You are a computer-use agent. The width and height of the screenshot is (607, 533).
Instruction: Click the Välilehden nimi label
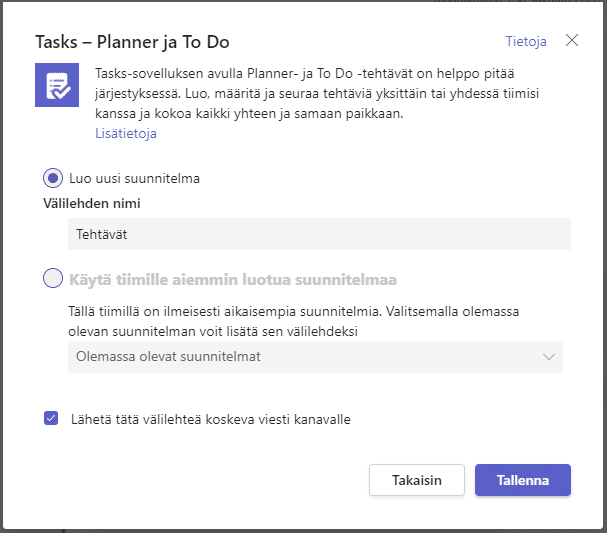[92, 203]
